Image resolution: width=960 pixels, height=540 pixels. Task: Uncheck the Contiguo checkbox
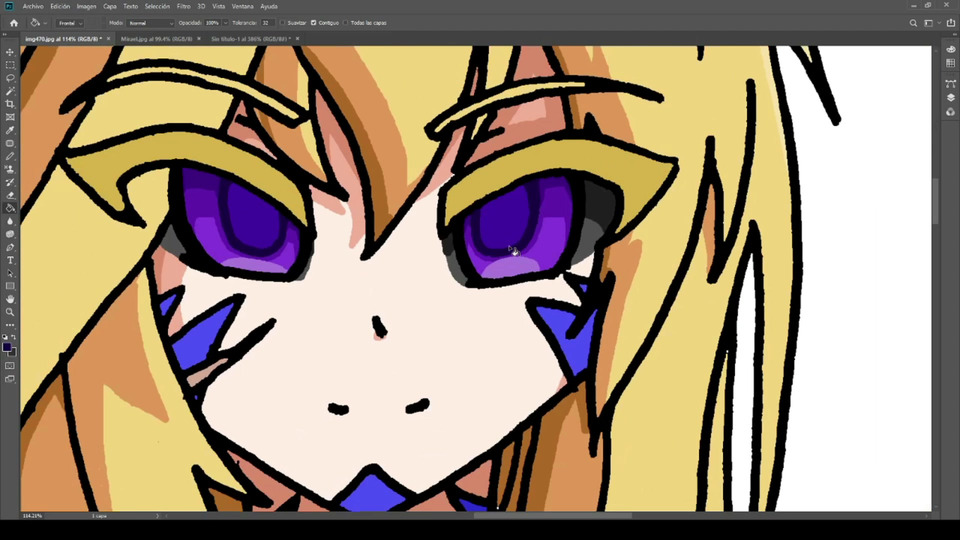coord(313,23)
